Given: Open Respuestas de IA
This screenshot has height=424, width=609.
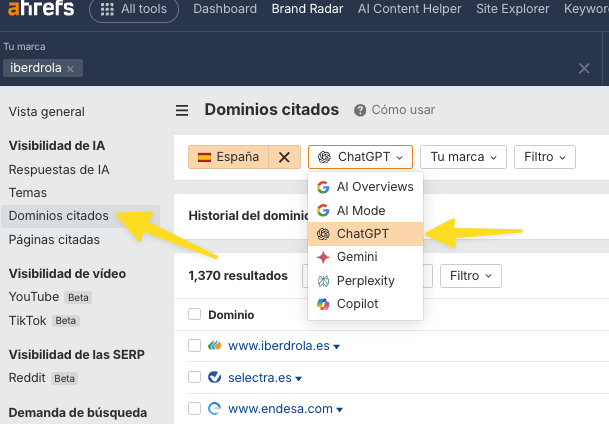Looking at the screenshot, I should (x=59, y=170).
